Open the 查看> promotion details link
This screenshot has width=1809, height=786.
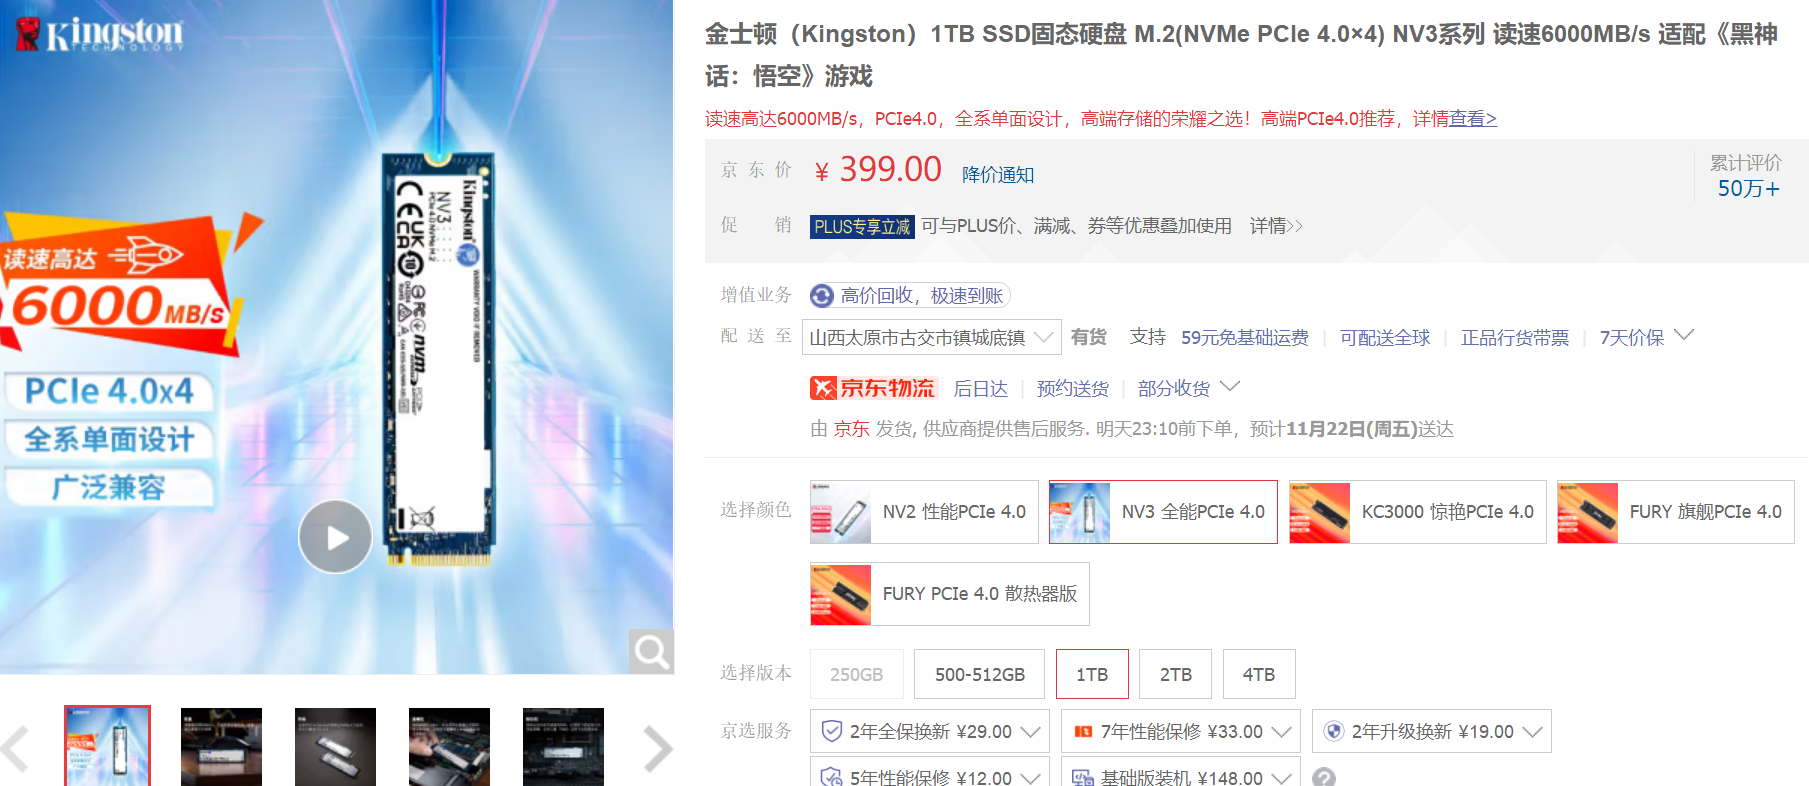1473,119
